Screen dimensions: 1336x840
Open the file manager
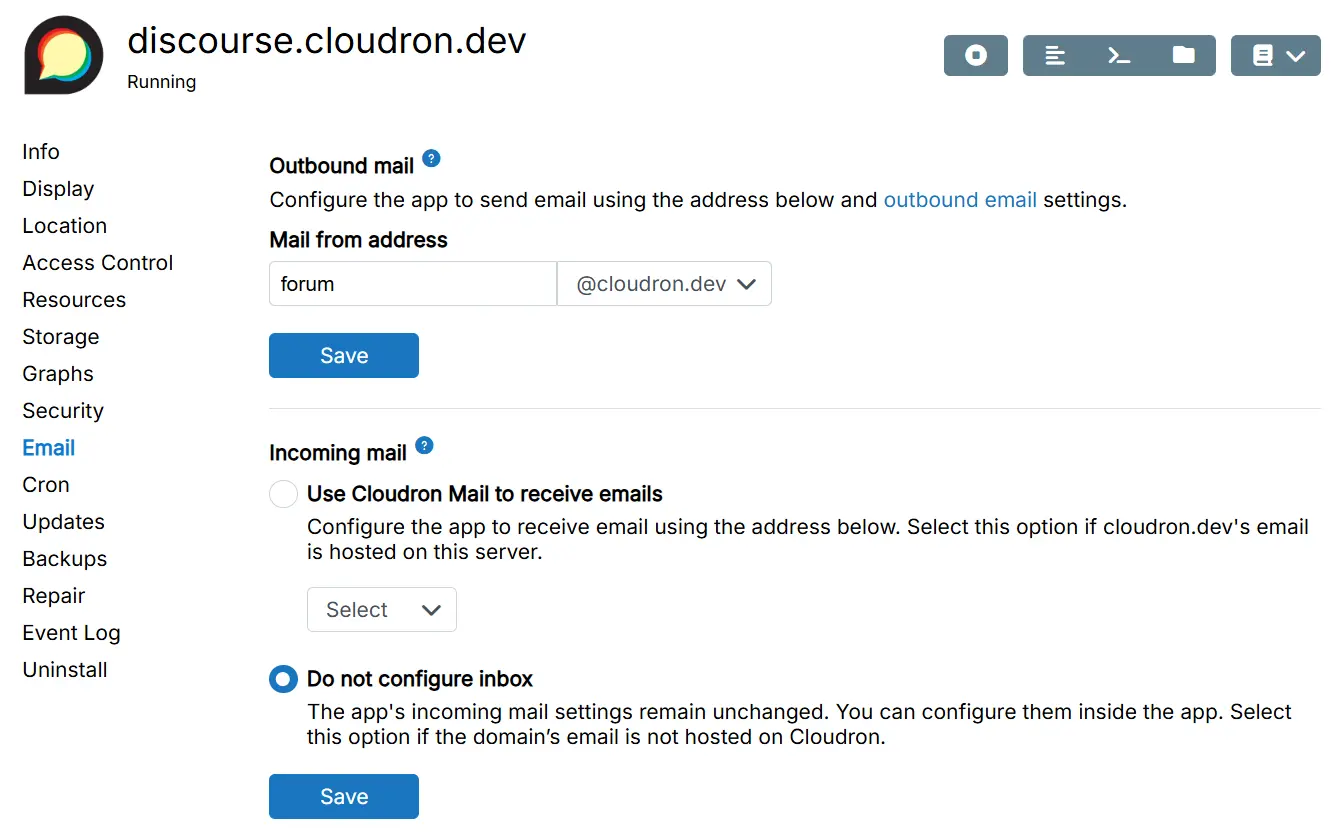tap(1183, 55)
